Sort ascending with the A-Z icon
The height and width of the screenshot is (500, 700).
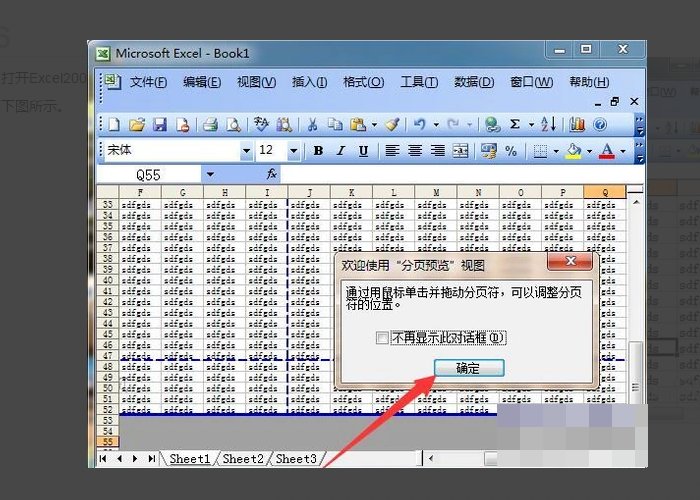click(548, 124)
